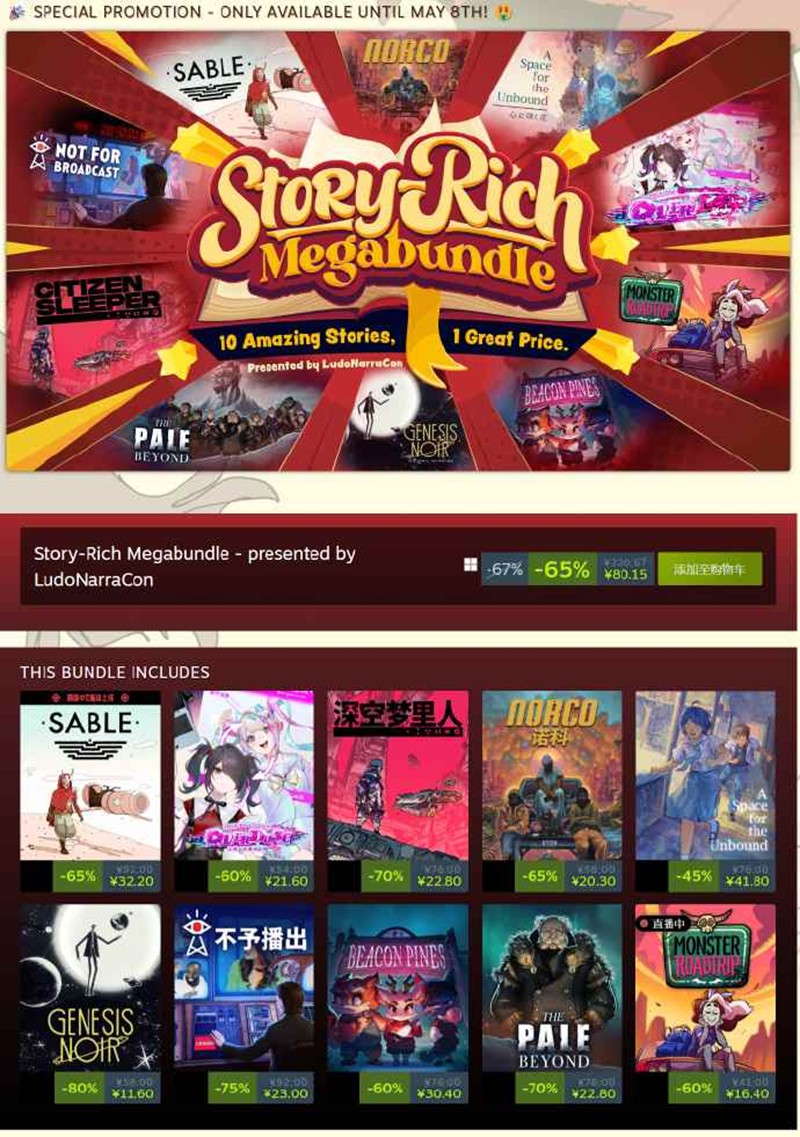Click the -65% bundle discount badge
800x1137 pixels.
562,569
